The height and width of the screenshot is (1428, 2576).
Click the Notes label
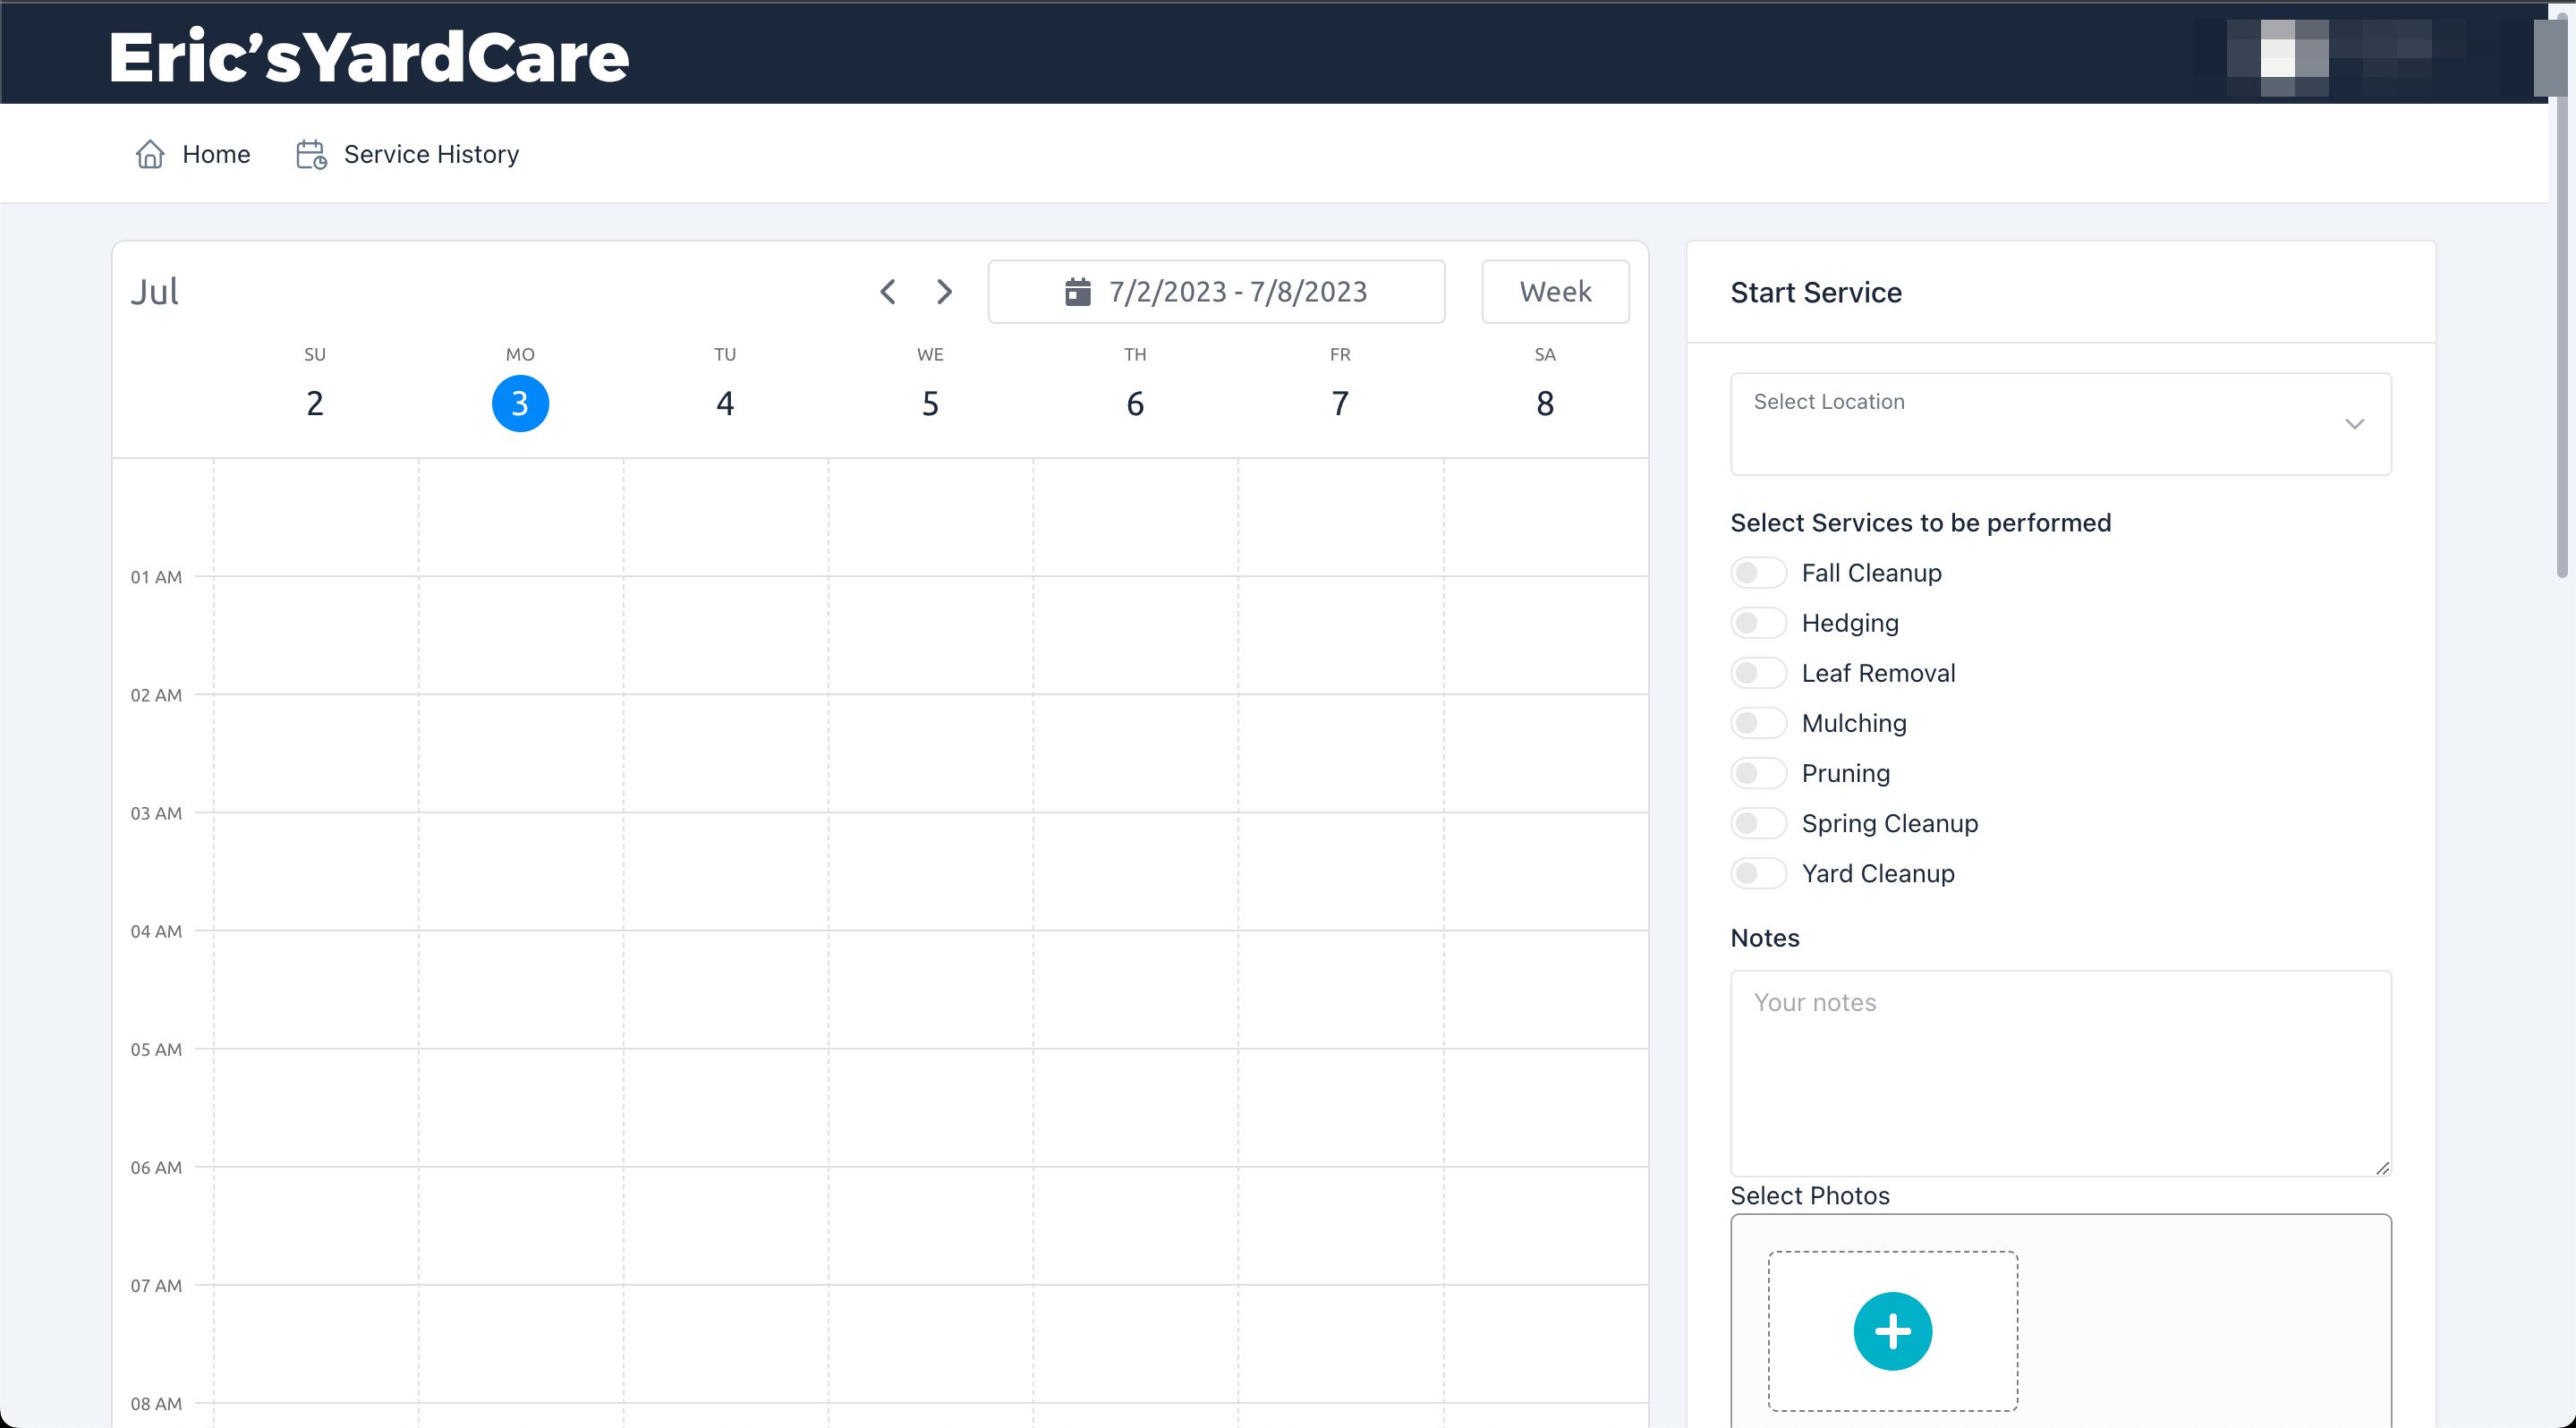click(x=1765, y=938)
